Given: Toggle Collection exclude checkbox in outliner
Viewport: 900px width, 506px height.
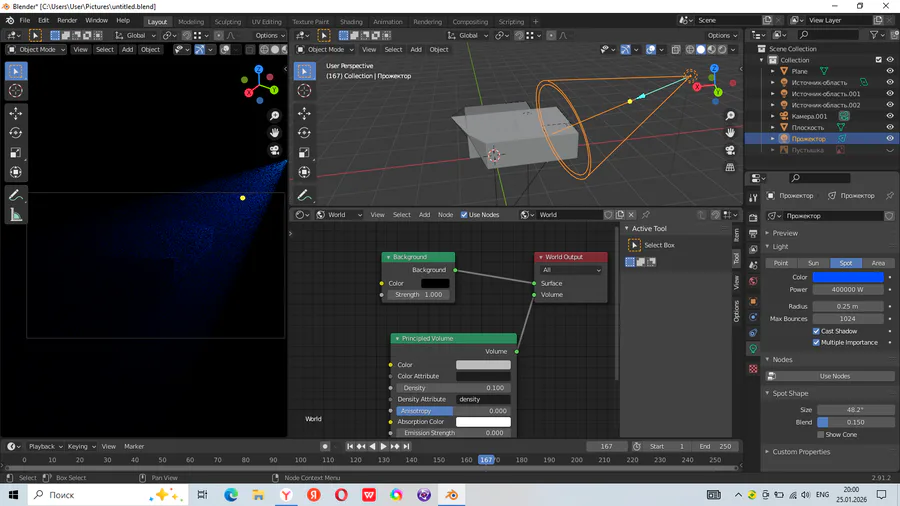Looking at the screenshot, I should [x=878, y=60].
